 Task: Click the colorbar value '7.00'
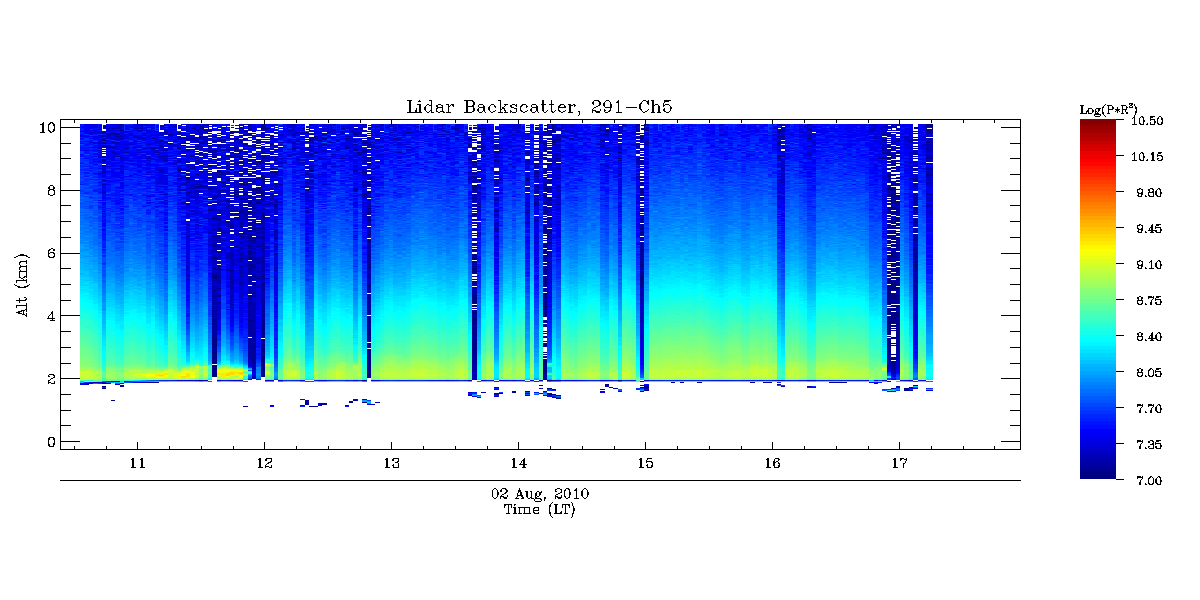[1147, 480]
